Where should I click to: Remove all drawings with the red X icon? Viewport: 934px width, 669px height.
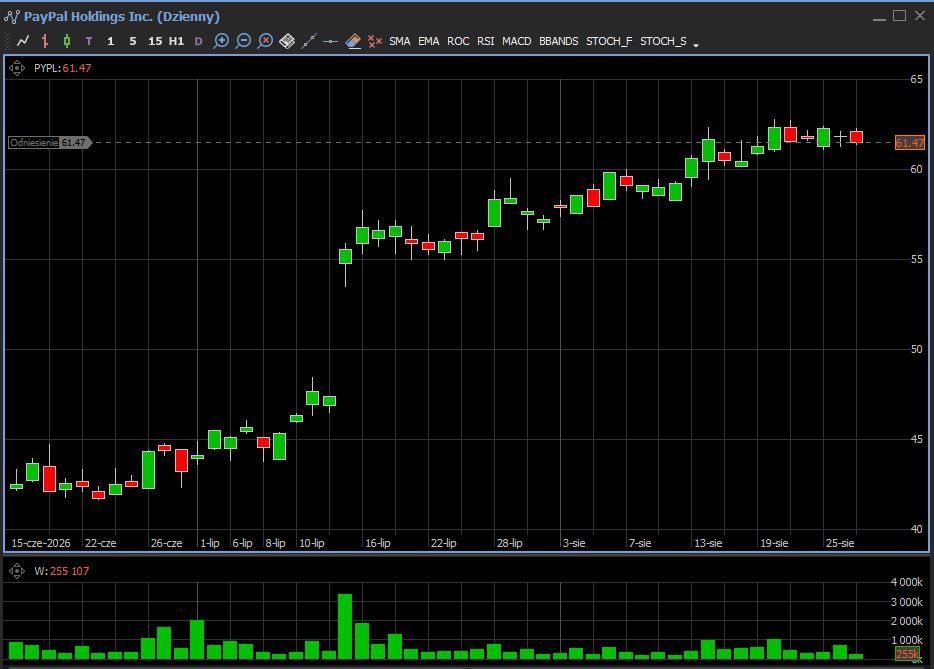pyautogui.click(x=375, y=41)
